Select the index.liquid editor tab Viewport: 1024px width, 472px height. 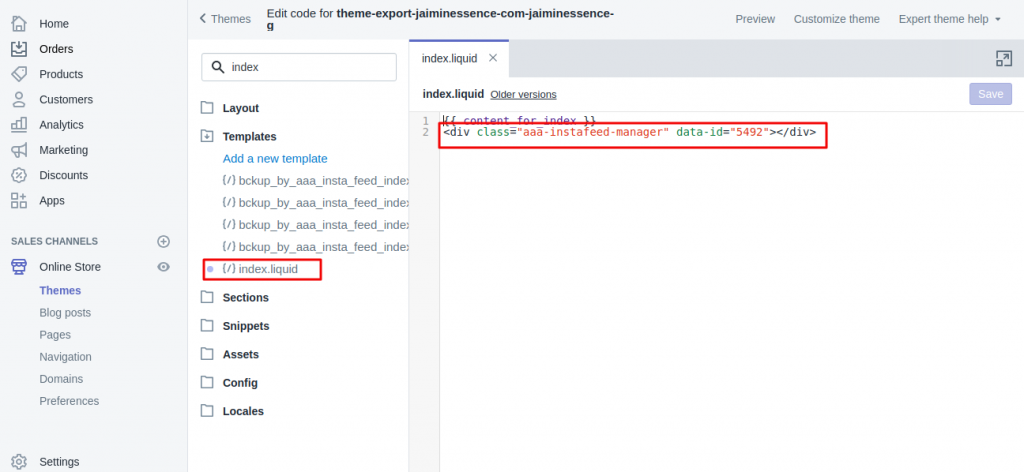[x=449, y=58]
